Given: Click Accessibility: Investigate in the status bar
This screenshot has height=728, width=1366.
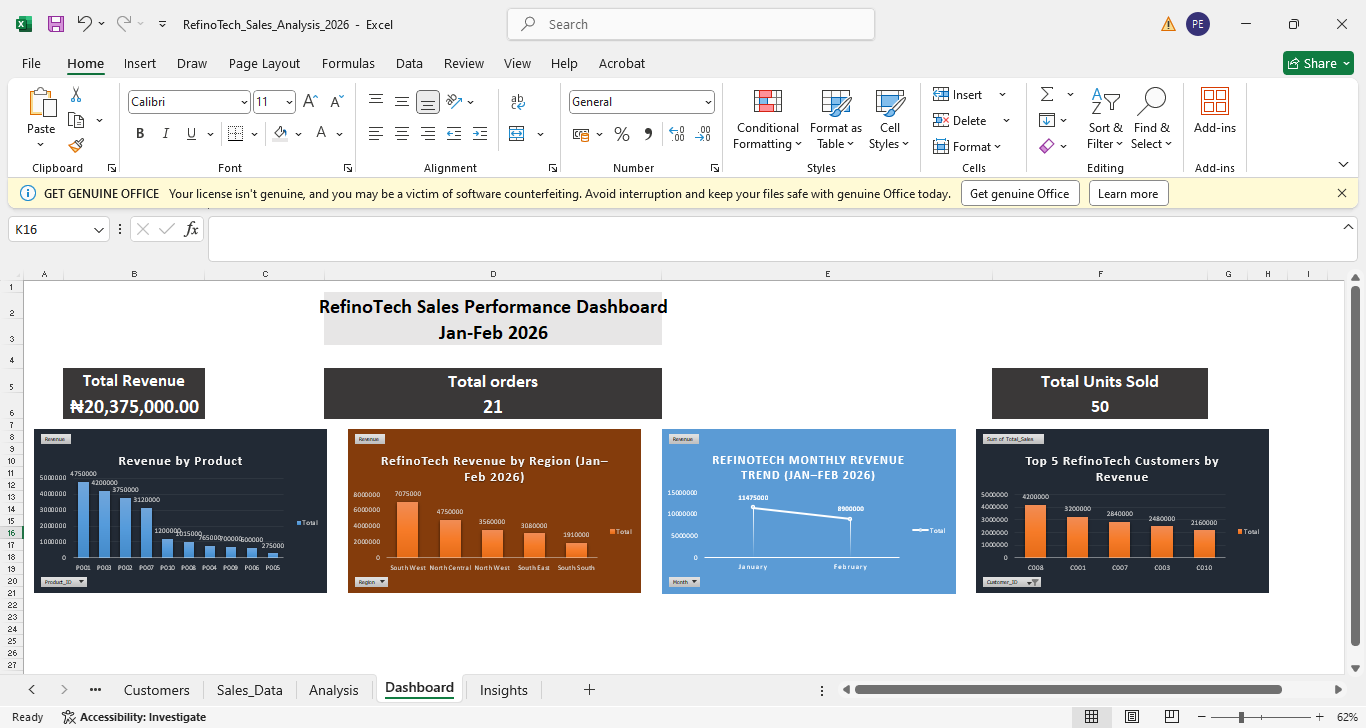Looking at the screenshot, I should 134,717.
